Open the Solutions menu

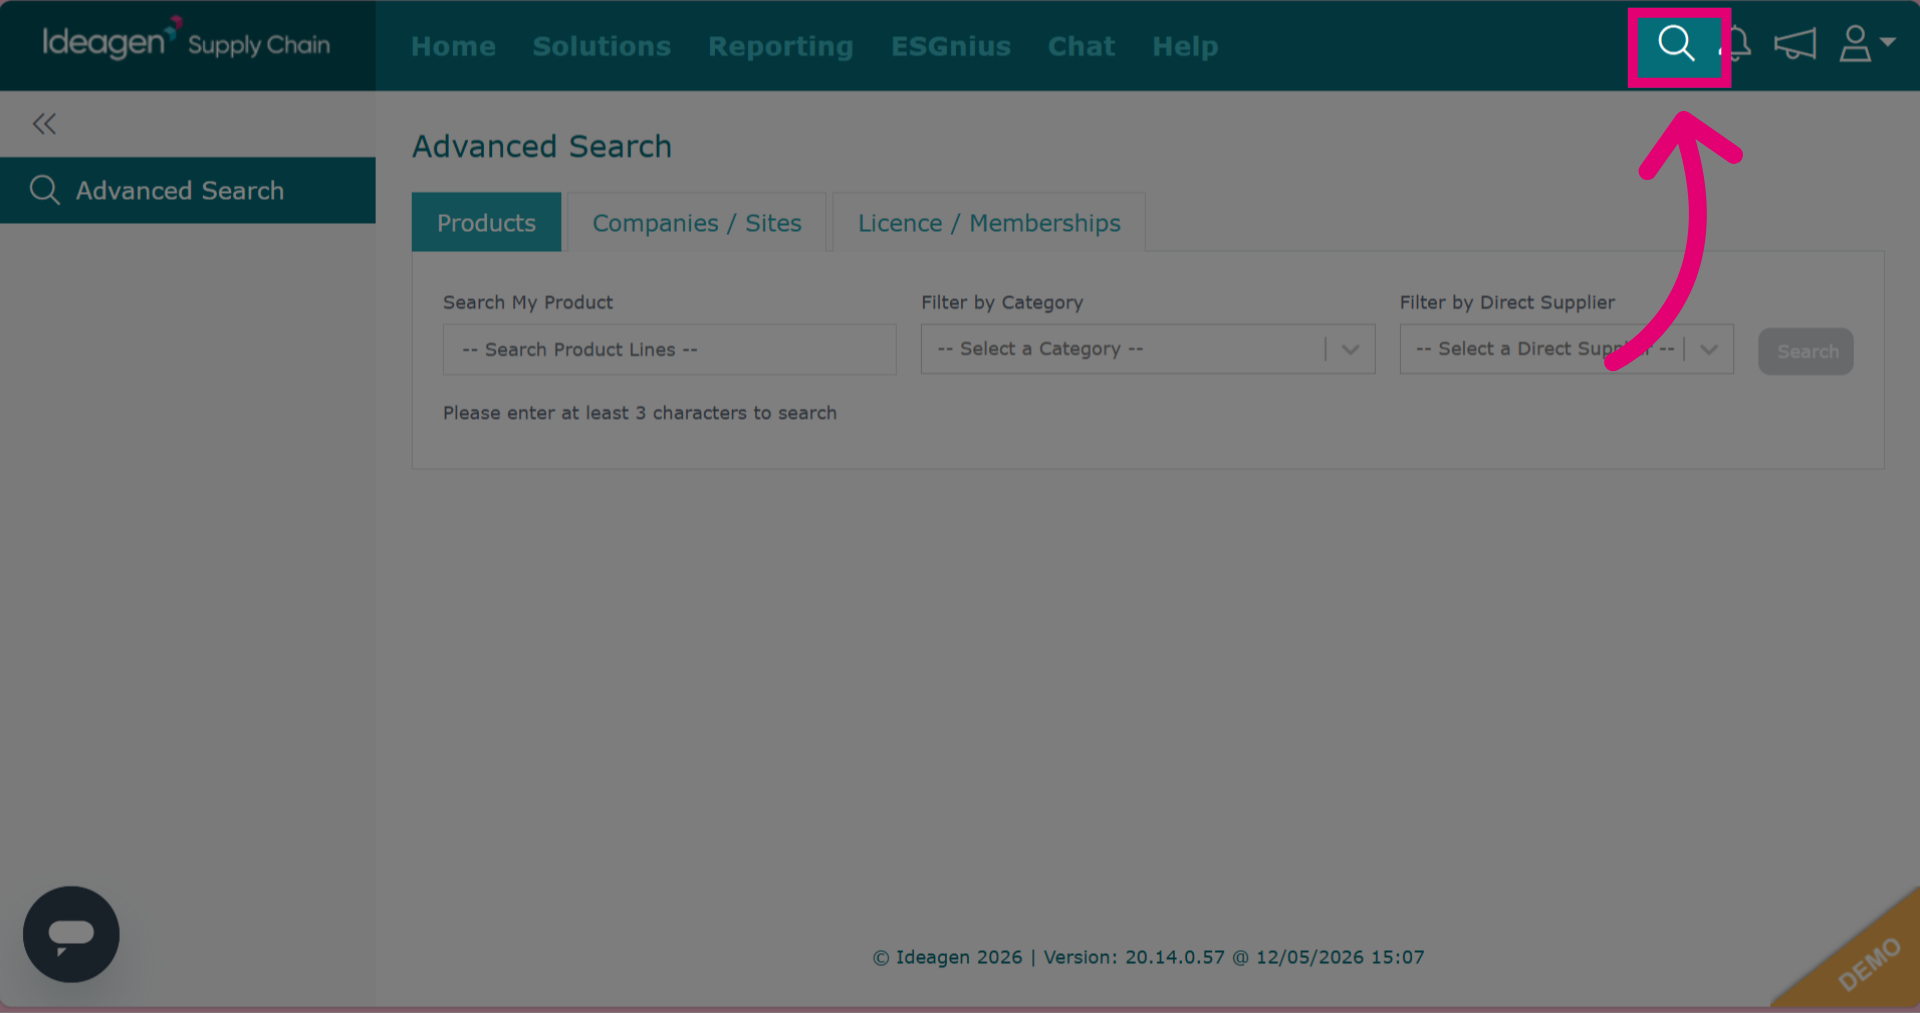[x=602, y=46]
